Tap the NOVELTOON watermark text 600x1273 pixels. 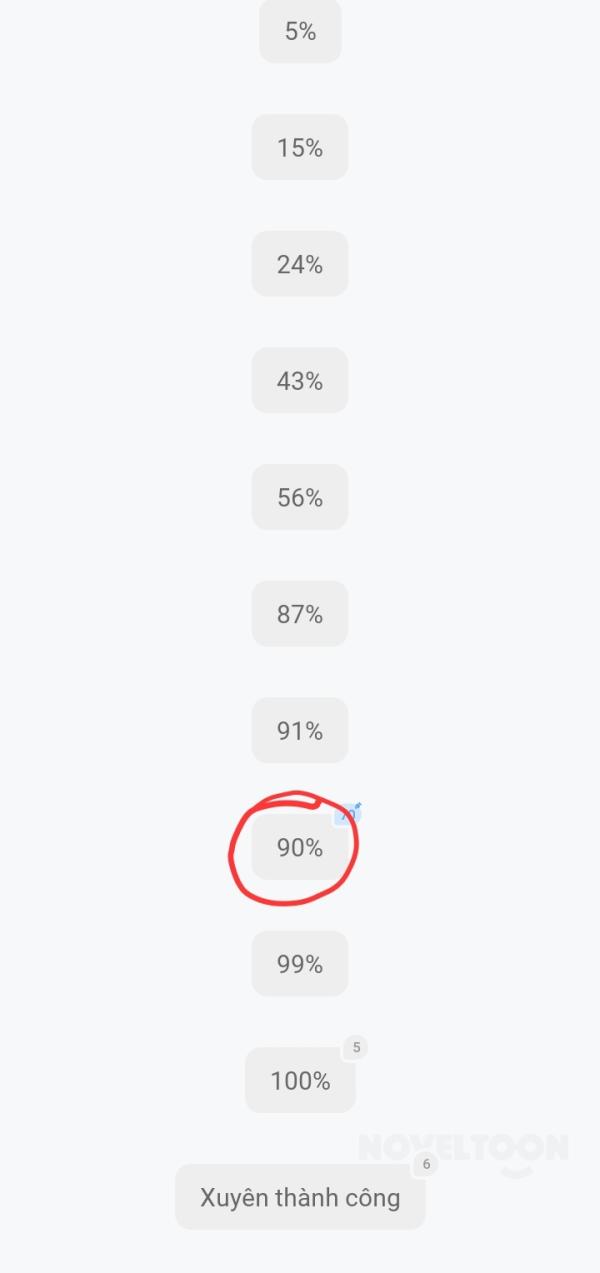coord(463,1148)
